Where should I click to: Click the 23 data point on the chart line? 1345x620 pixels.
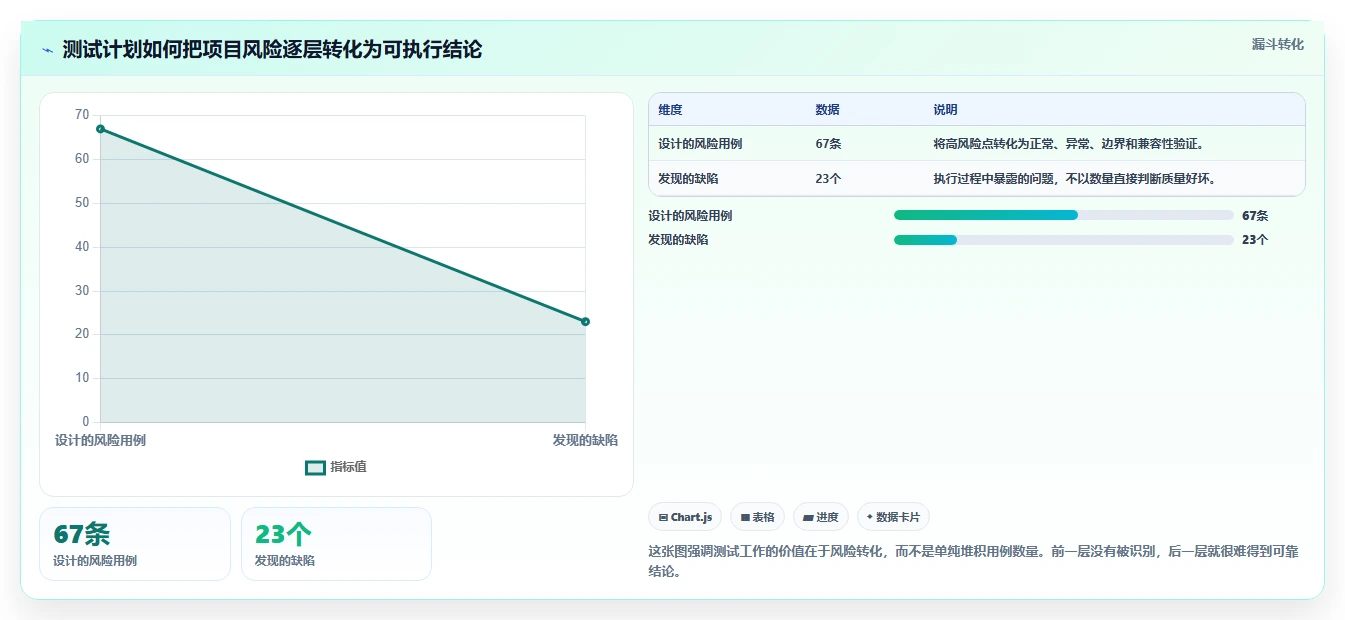click(x=585, y=321)
